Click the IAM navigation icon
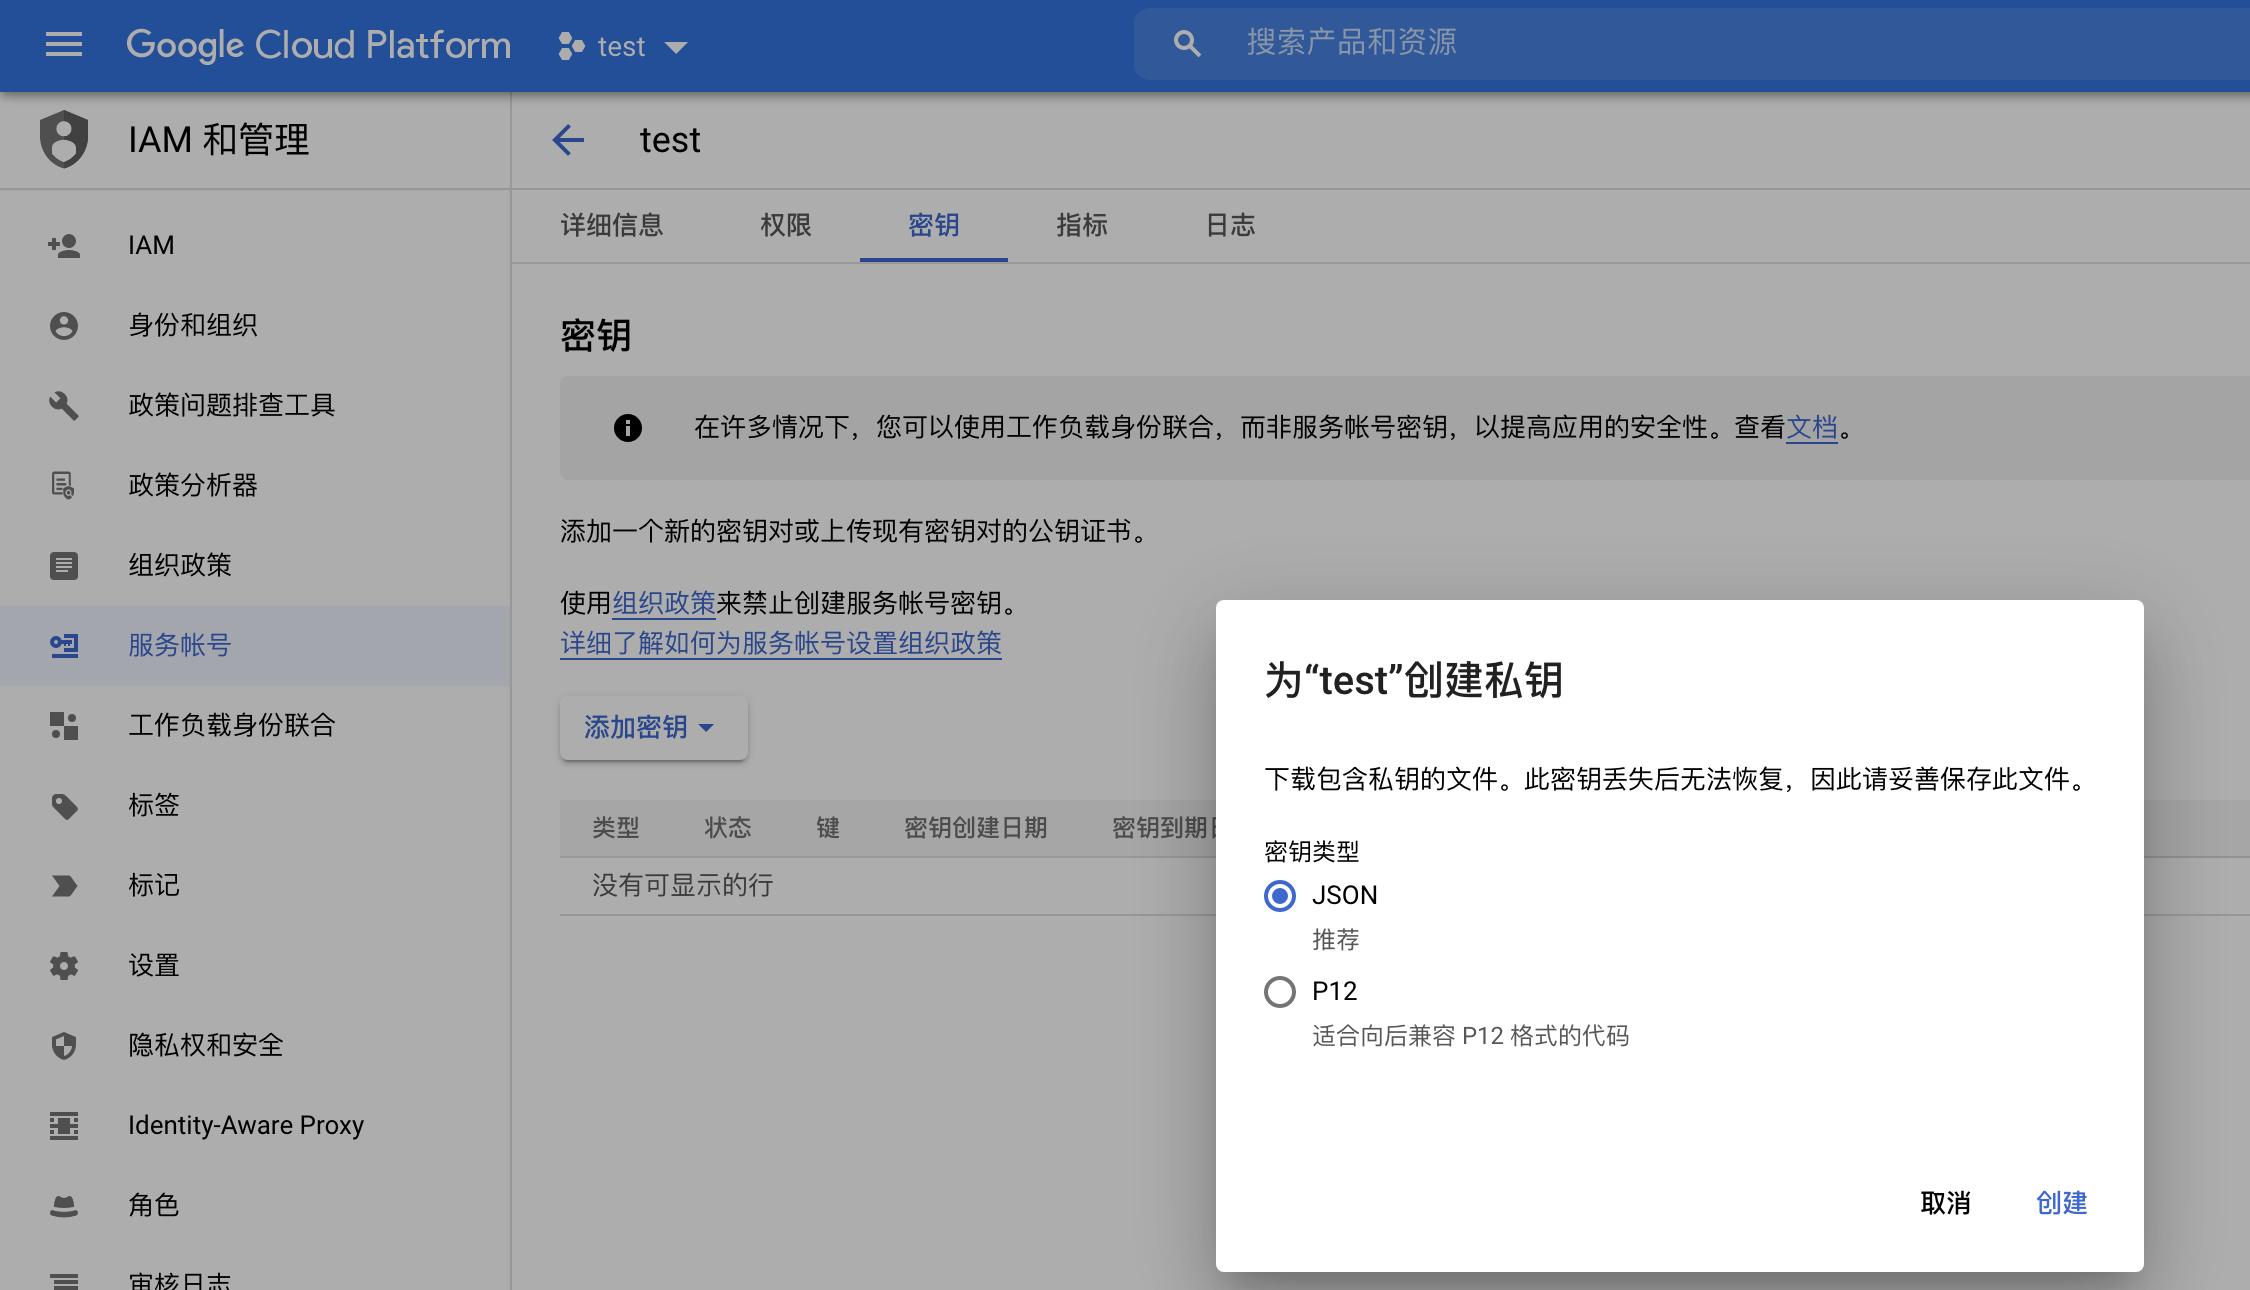Screen dimensions: 2250x1290 pos(62,243)
